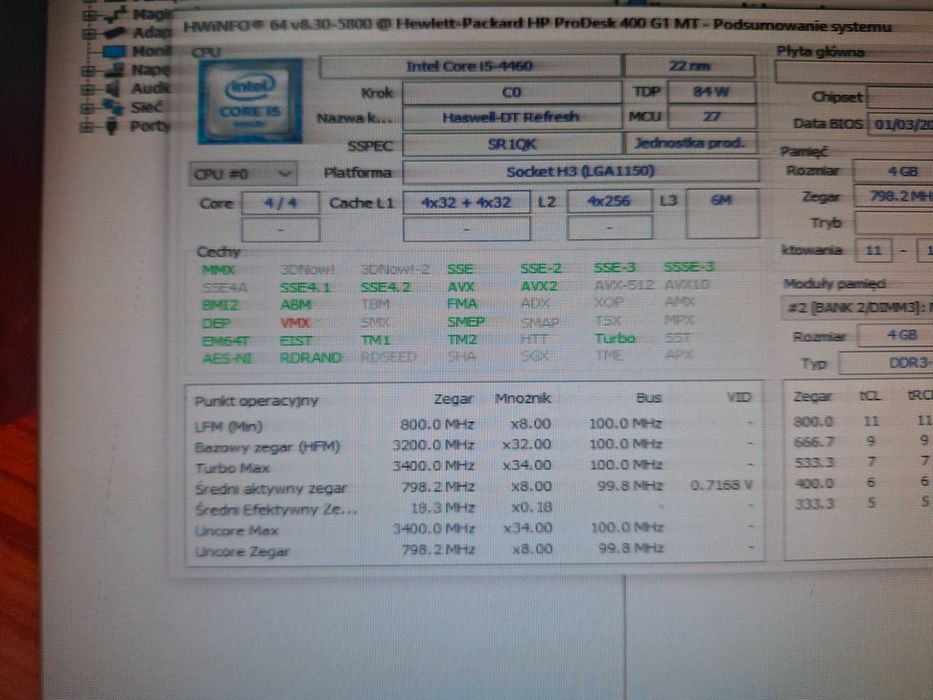Click the AVX2 feature label
Screen dimensions: 933x700
coord(539,286)
